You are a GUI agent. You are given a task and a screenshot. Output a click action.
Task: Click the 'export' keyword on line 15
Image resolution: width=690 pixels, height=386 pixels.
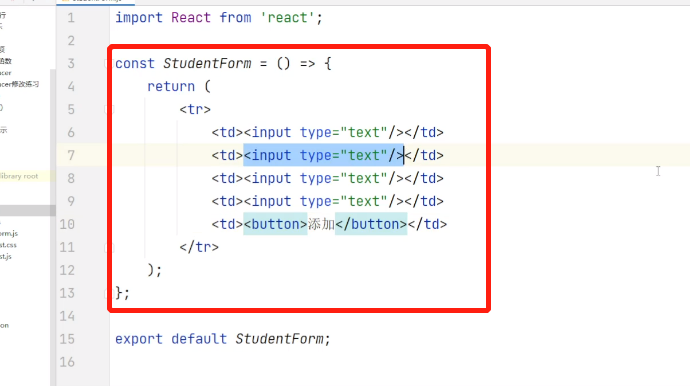[139, 339]
